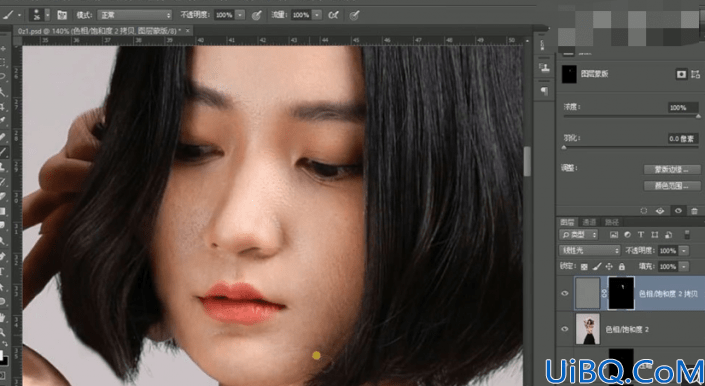The height and width of the screenshot is (386, 705).
Task: Open the Paragraph collapsed panel icon
Action: tap(544, 91)
